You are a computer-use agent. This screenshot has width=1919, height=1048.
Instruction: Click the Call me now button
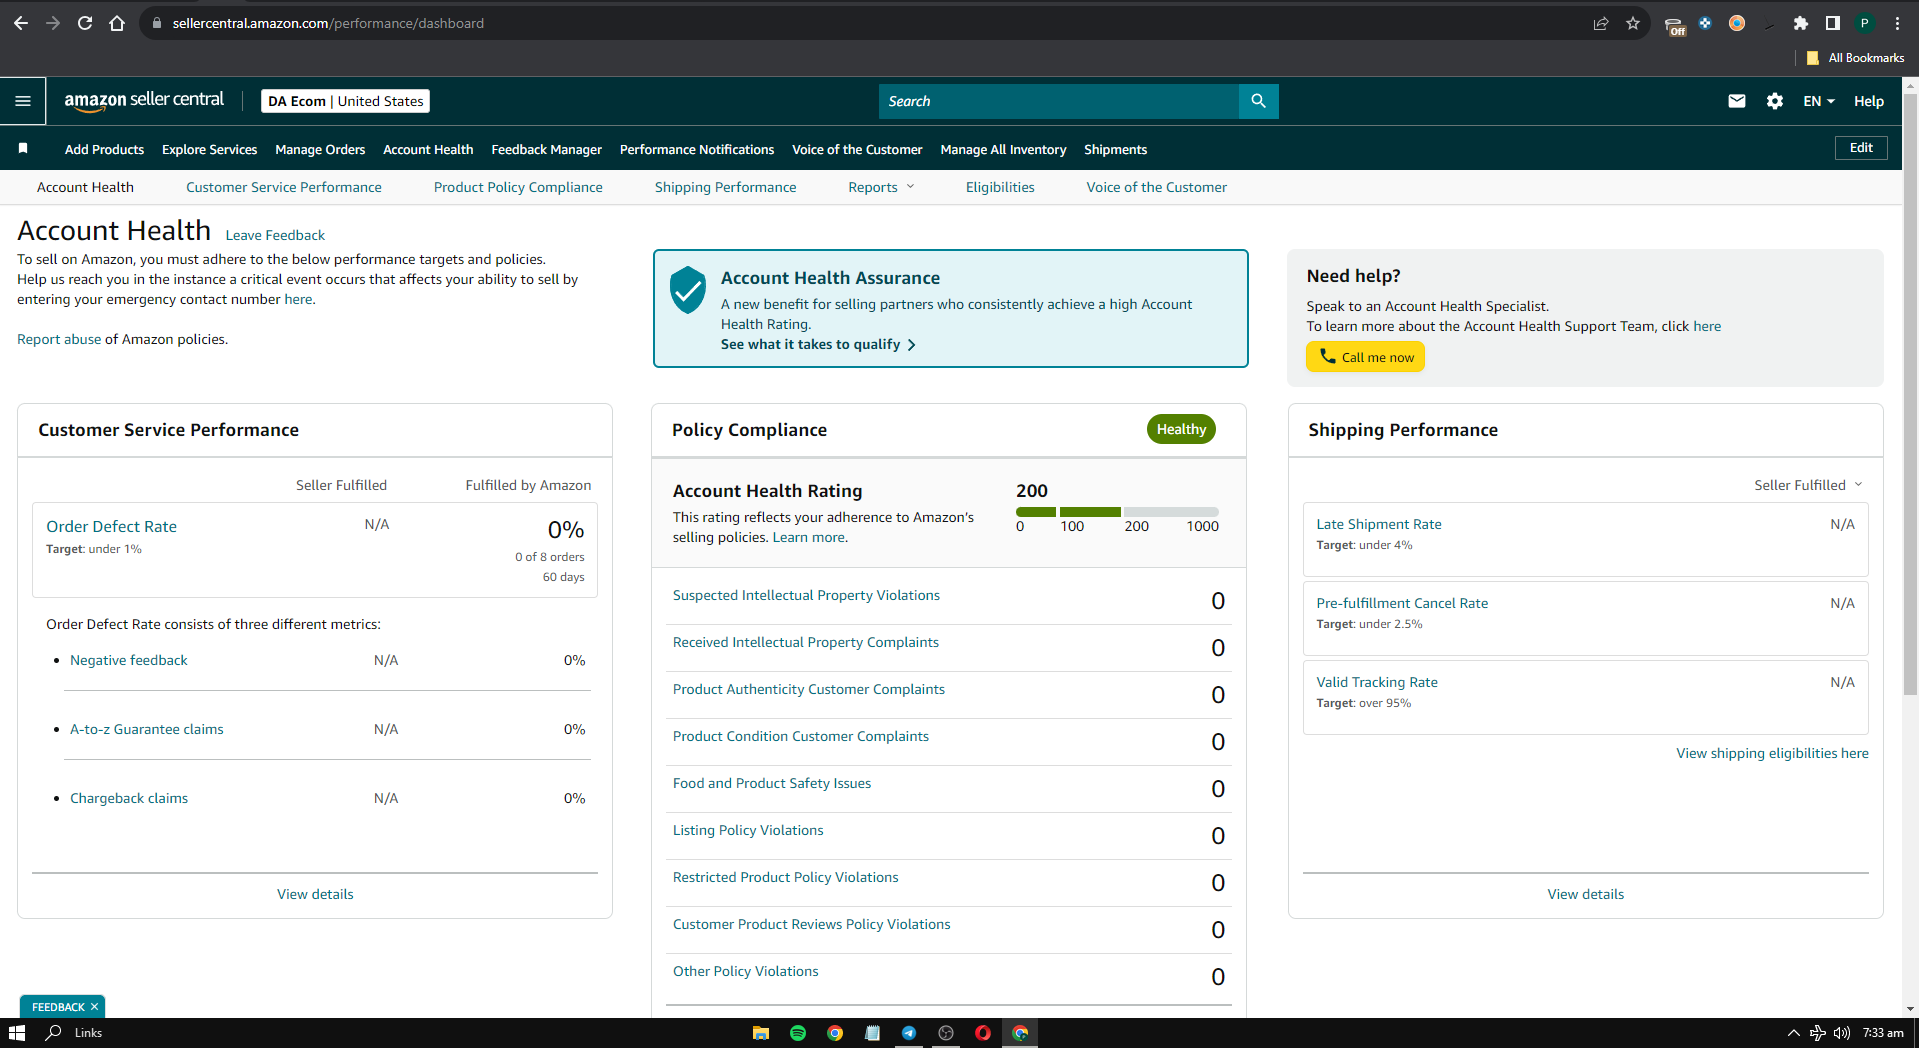click(1365, 357)
